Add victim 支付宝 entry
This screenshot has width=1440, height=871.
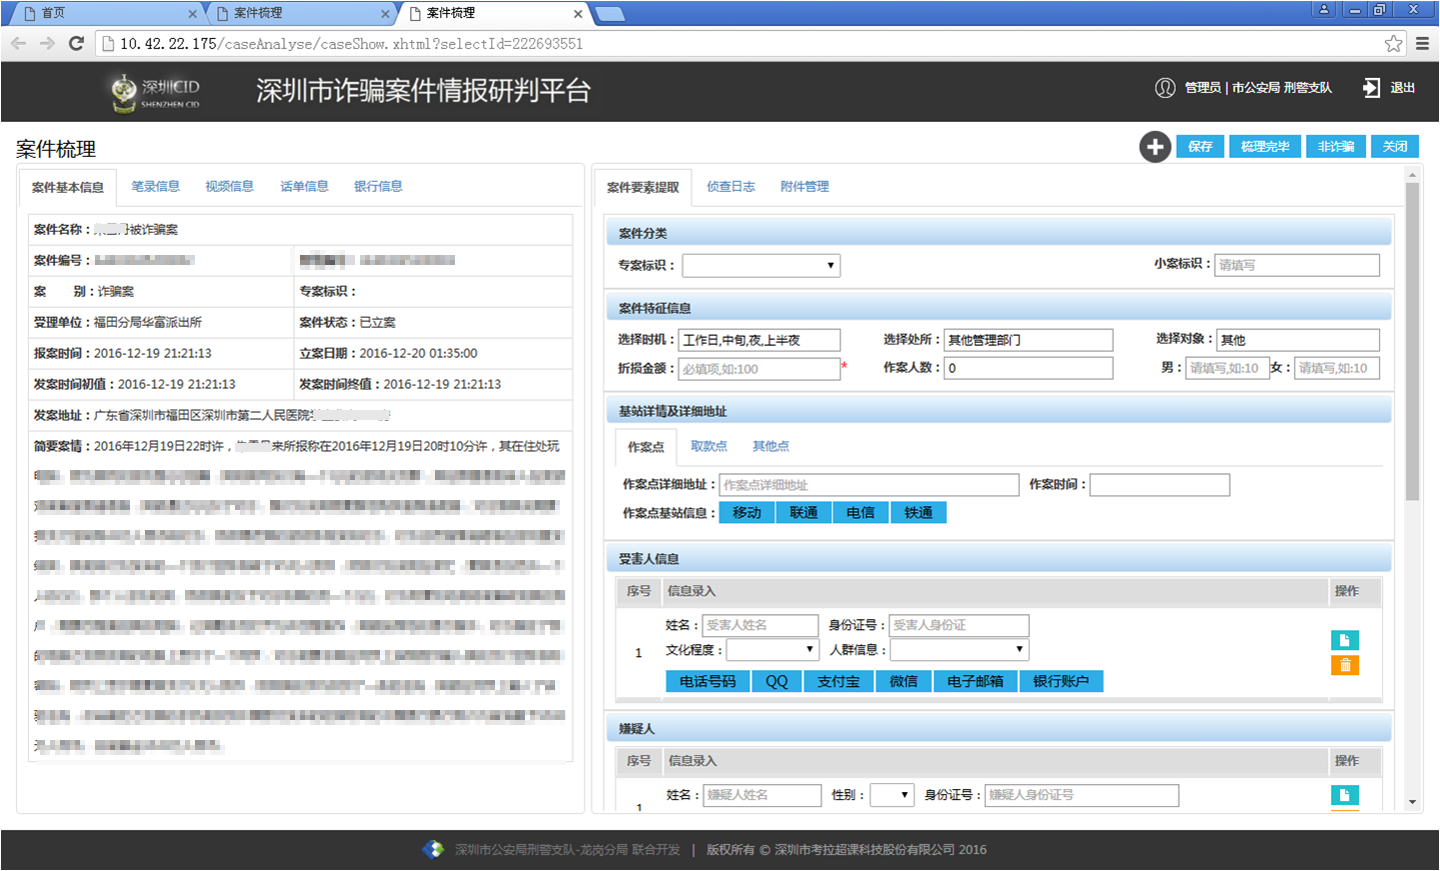coord(839,681)
